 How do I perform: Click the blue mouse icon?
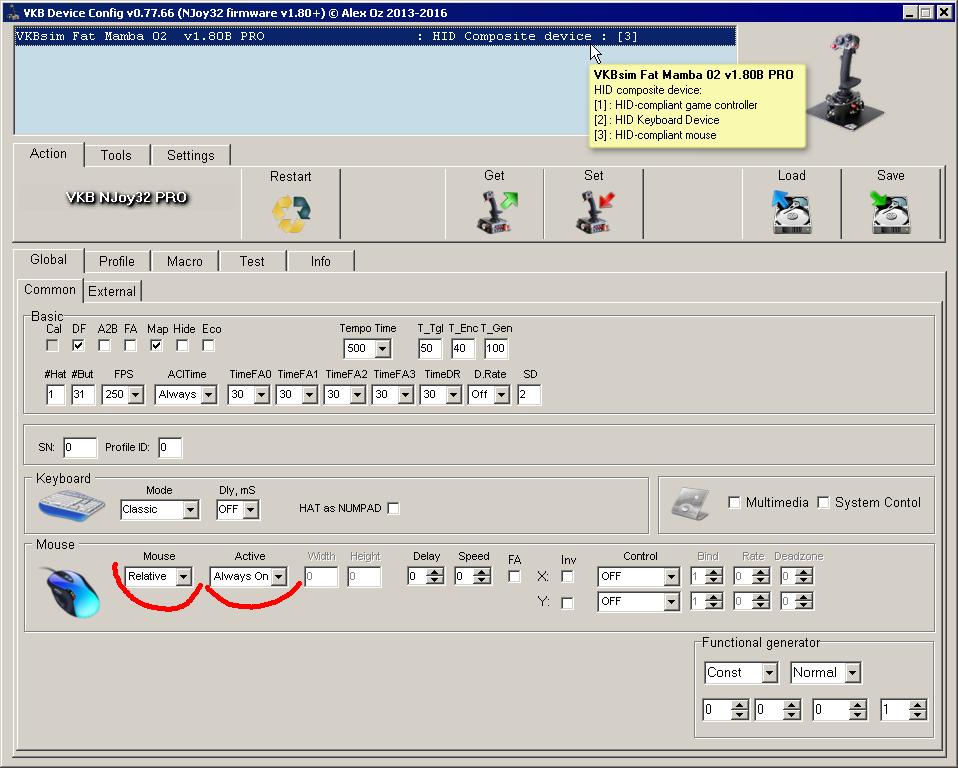[72, 592]
